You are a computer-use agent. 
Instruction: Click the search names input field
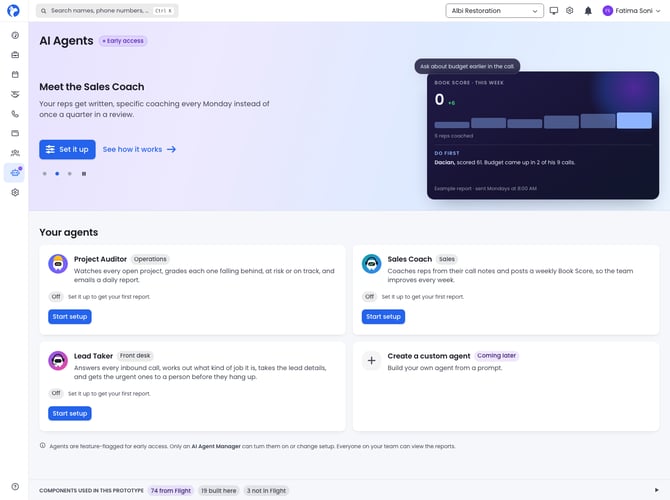point(107,11)
